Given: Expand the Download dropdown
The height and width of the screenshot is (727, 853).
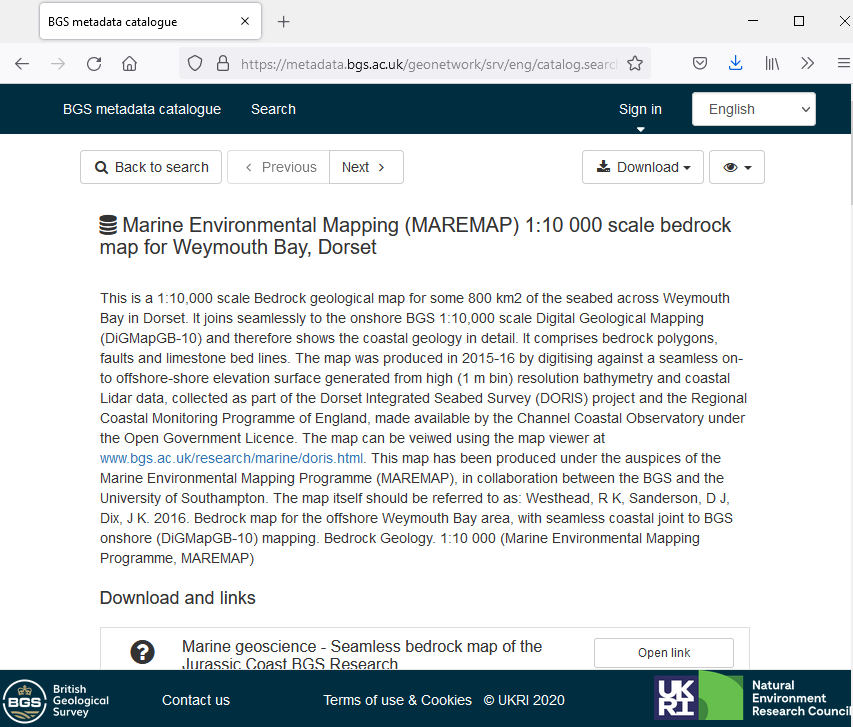Looking at the screenshot, I should click(642, 167).
